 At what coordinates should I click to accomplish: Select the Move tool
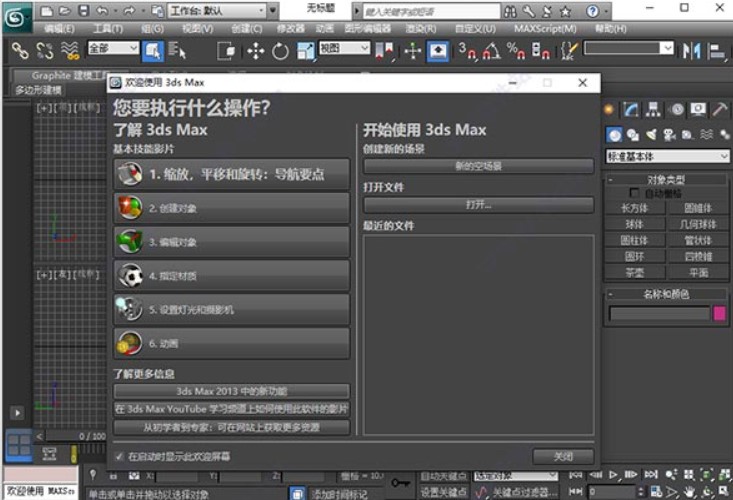(x=255, y=50)
